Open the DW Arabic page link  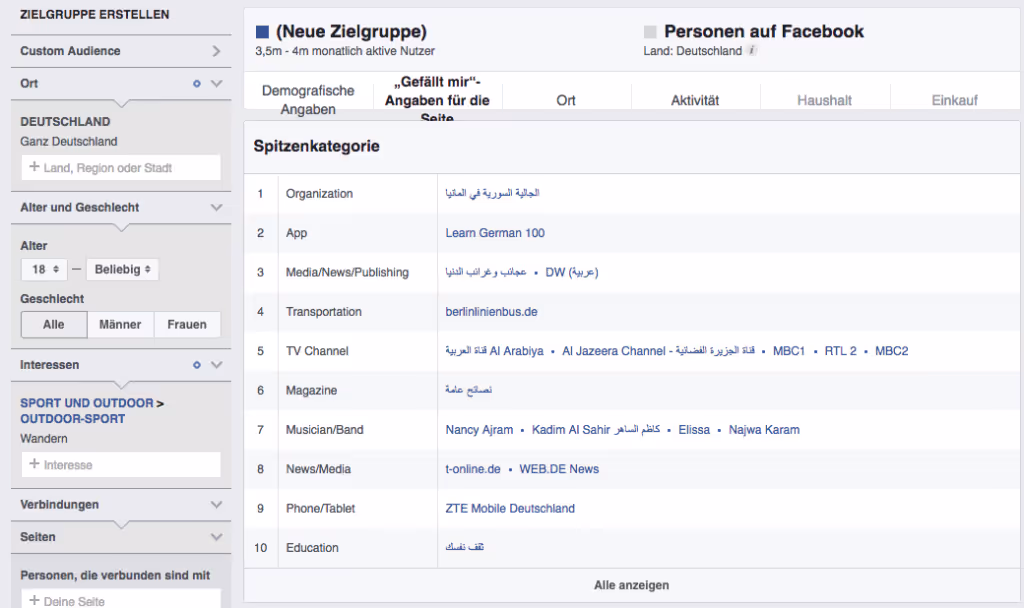(572, 272)
